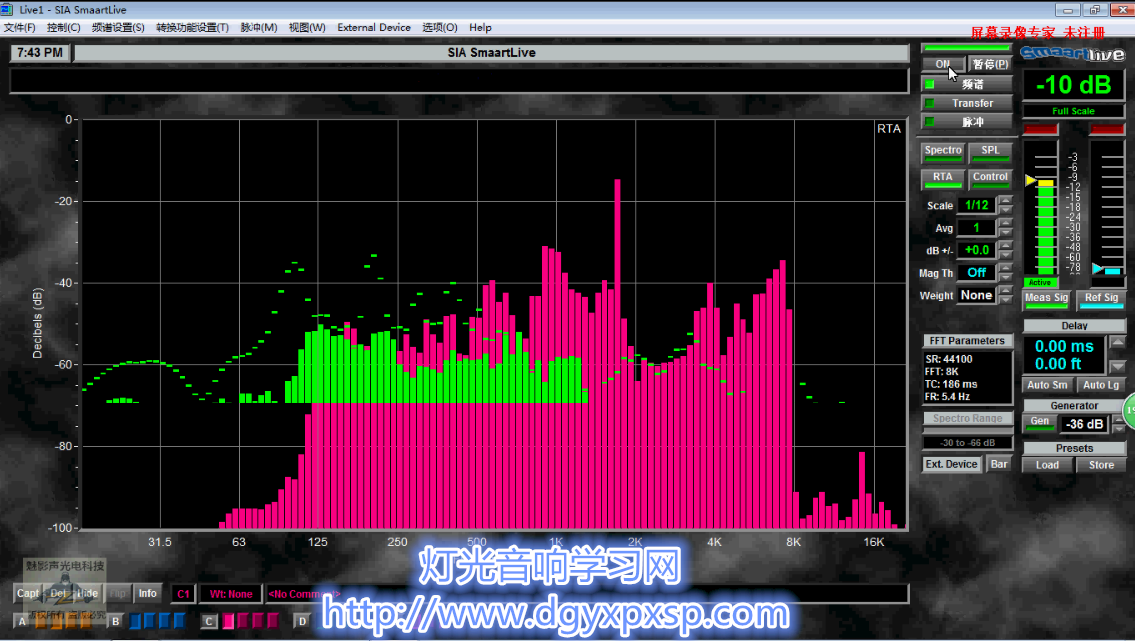Toggle the SPL display button
This screenshot has width=1135, height=641.
coord(990,152)
